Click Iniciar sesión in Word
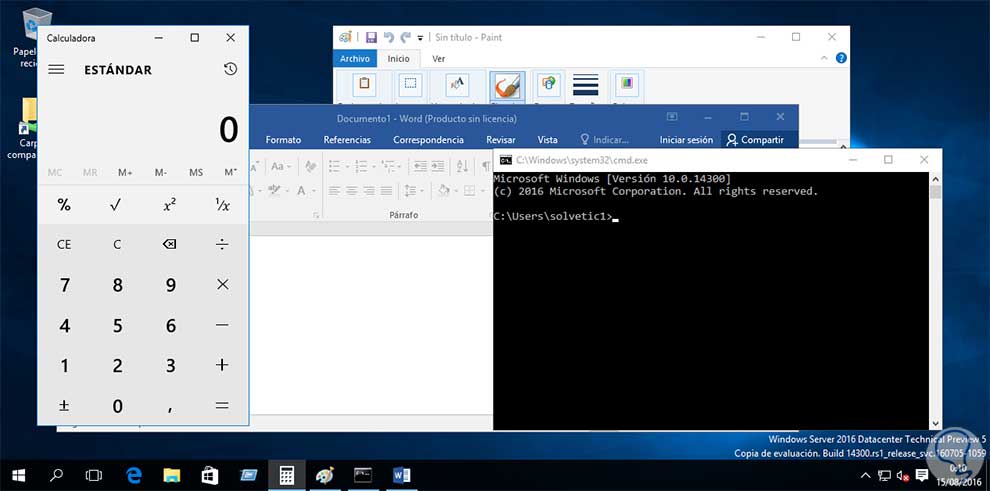This screenshot has width=990, height=491. (x=686, y=140)
